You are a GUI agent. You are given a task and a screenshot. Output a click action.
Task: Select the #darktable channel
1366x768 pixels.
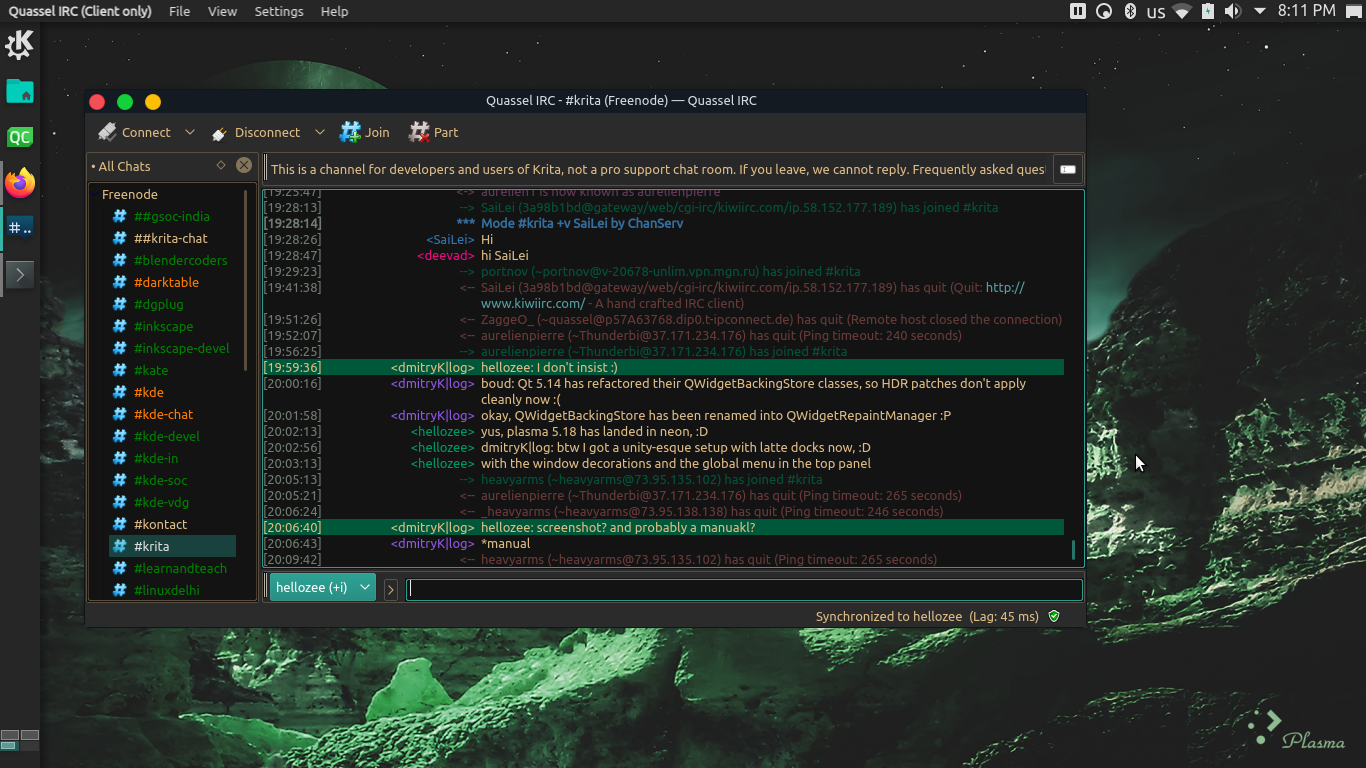pos(166,282)
